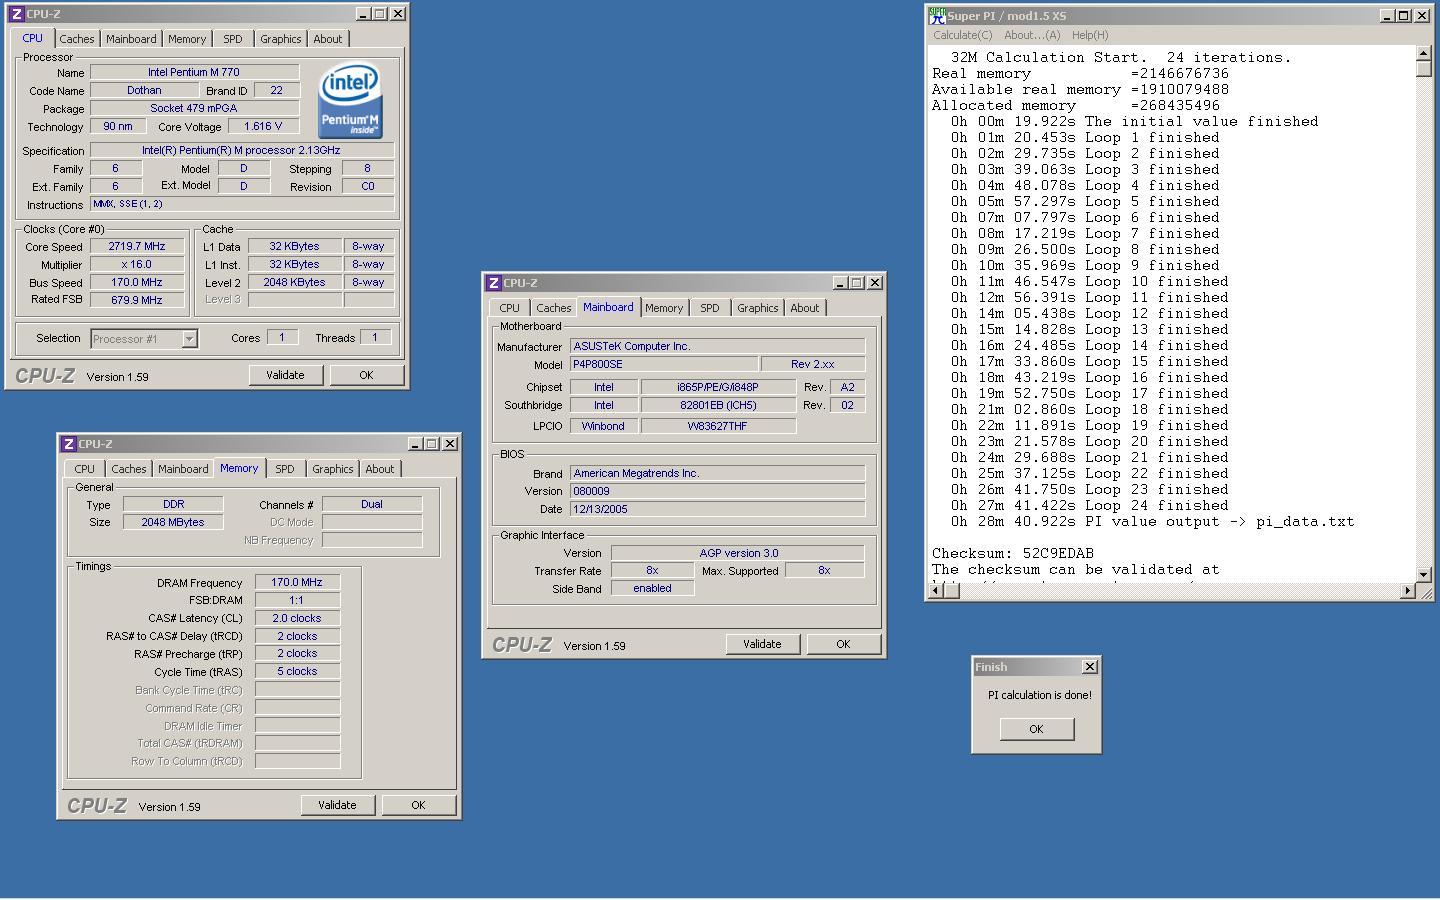
Task: Click Validate in the Mainboard window
Action: click(762, 644)
